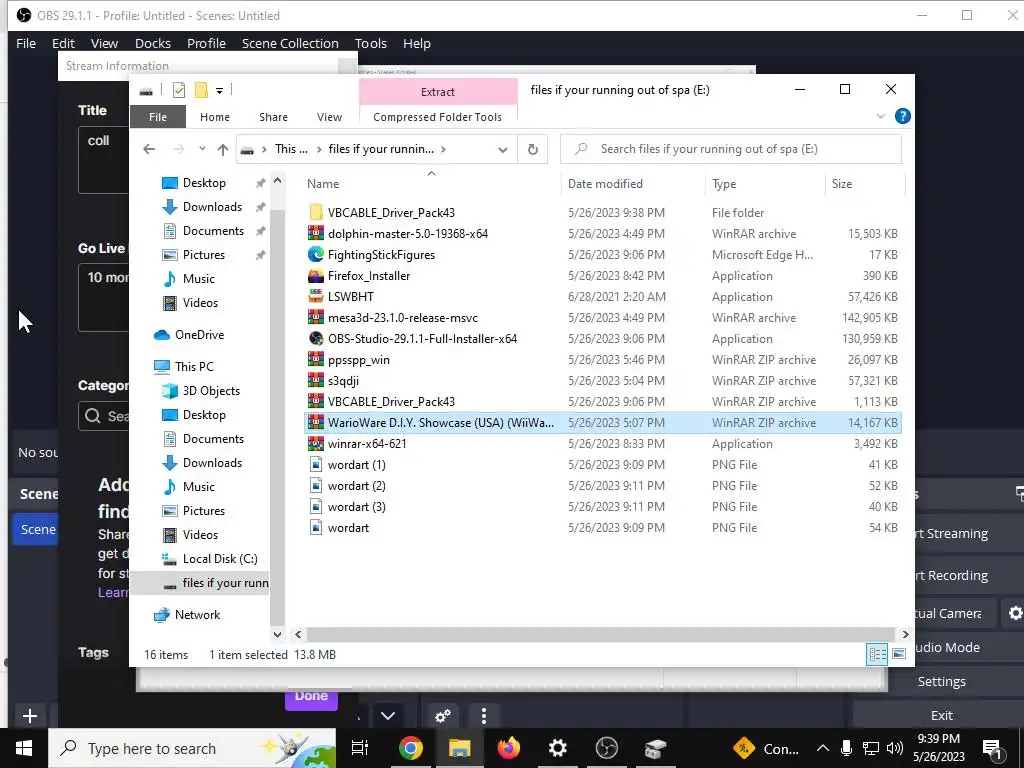
Task: Click the horizontal scrollbar right arrow
Action: click(905, 634)
